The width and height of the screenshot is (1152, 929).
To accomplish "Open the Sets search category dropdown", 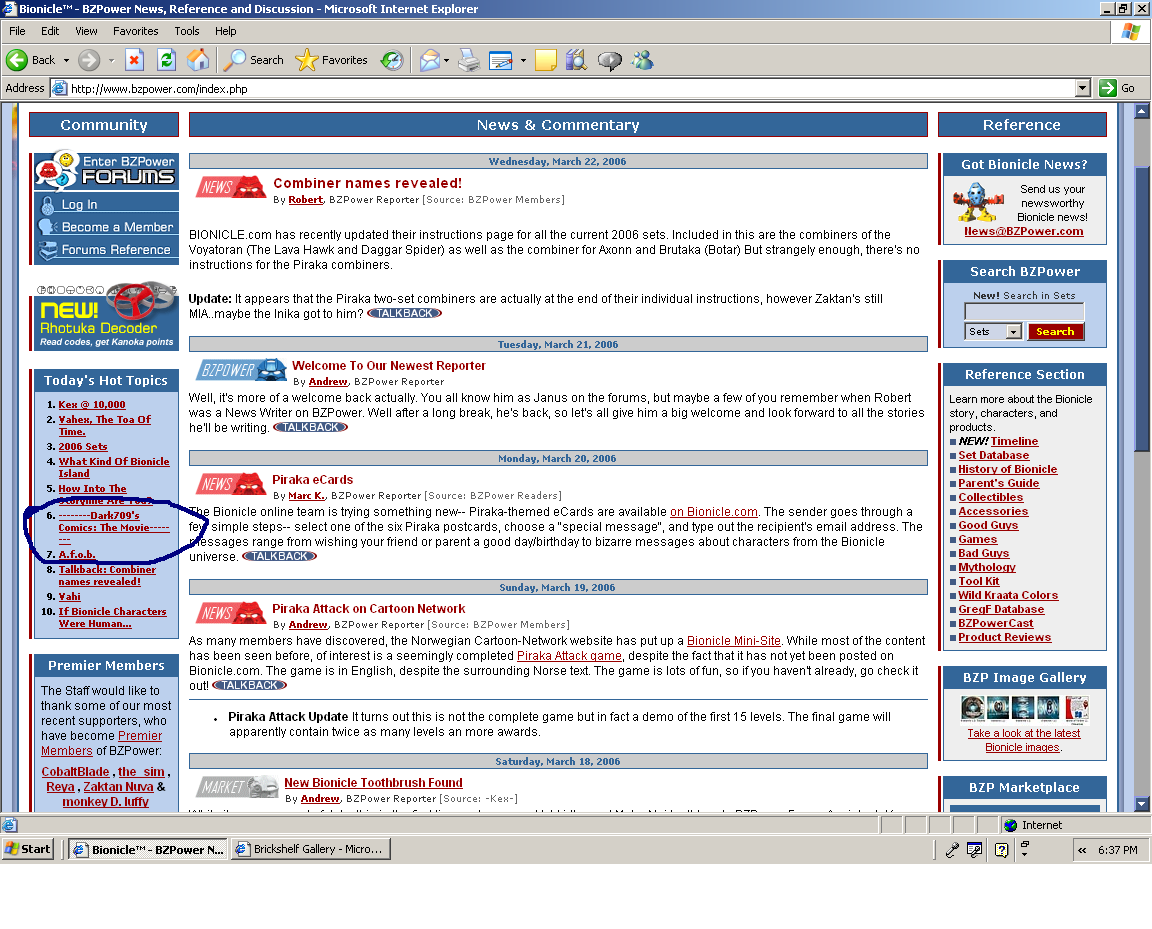I will [x=1014, y=331].
